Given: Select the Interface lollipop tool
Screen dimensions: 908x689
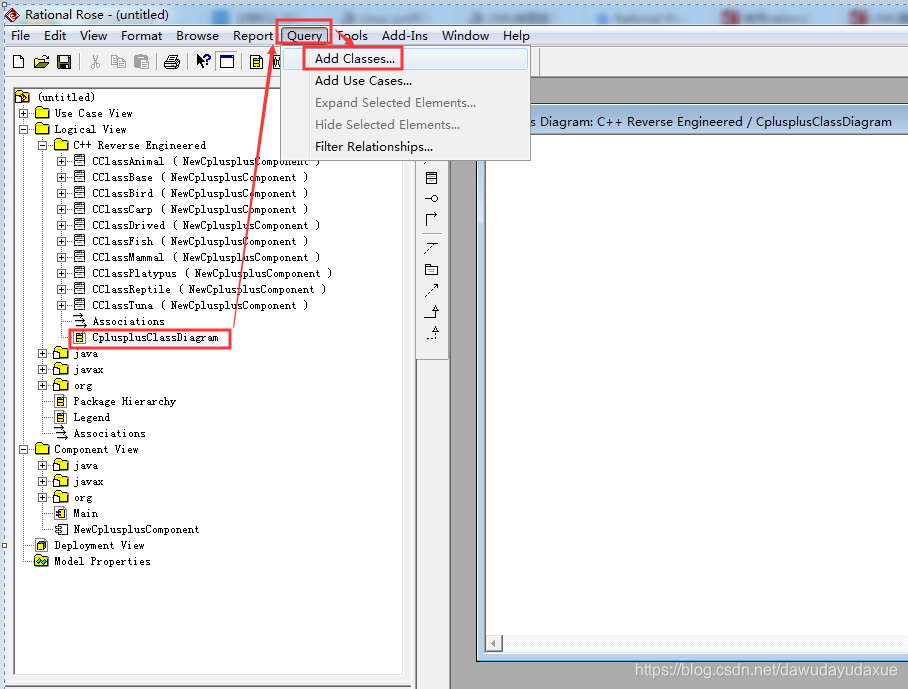Looking at the screenshot, I should [431, 199].
